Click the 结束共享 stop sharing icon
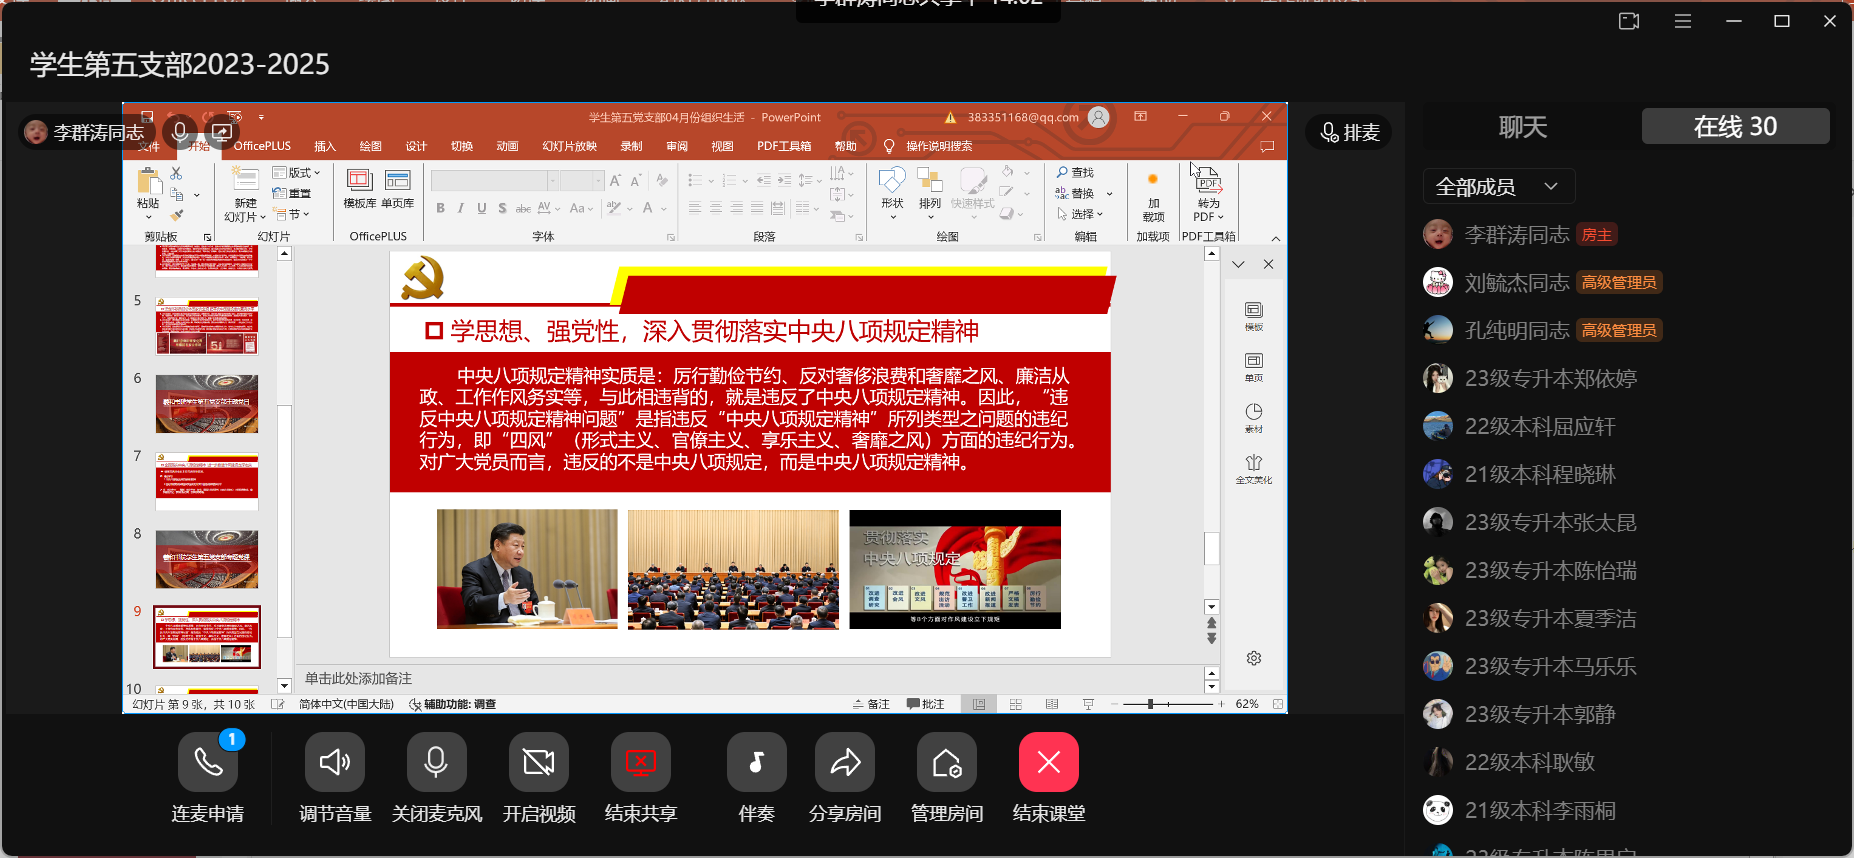 coord(640,763)
